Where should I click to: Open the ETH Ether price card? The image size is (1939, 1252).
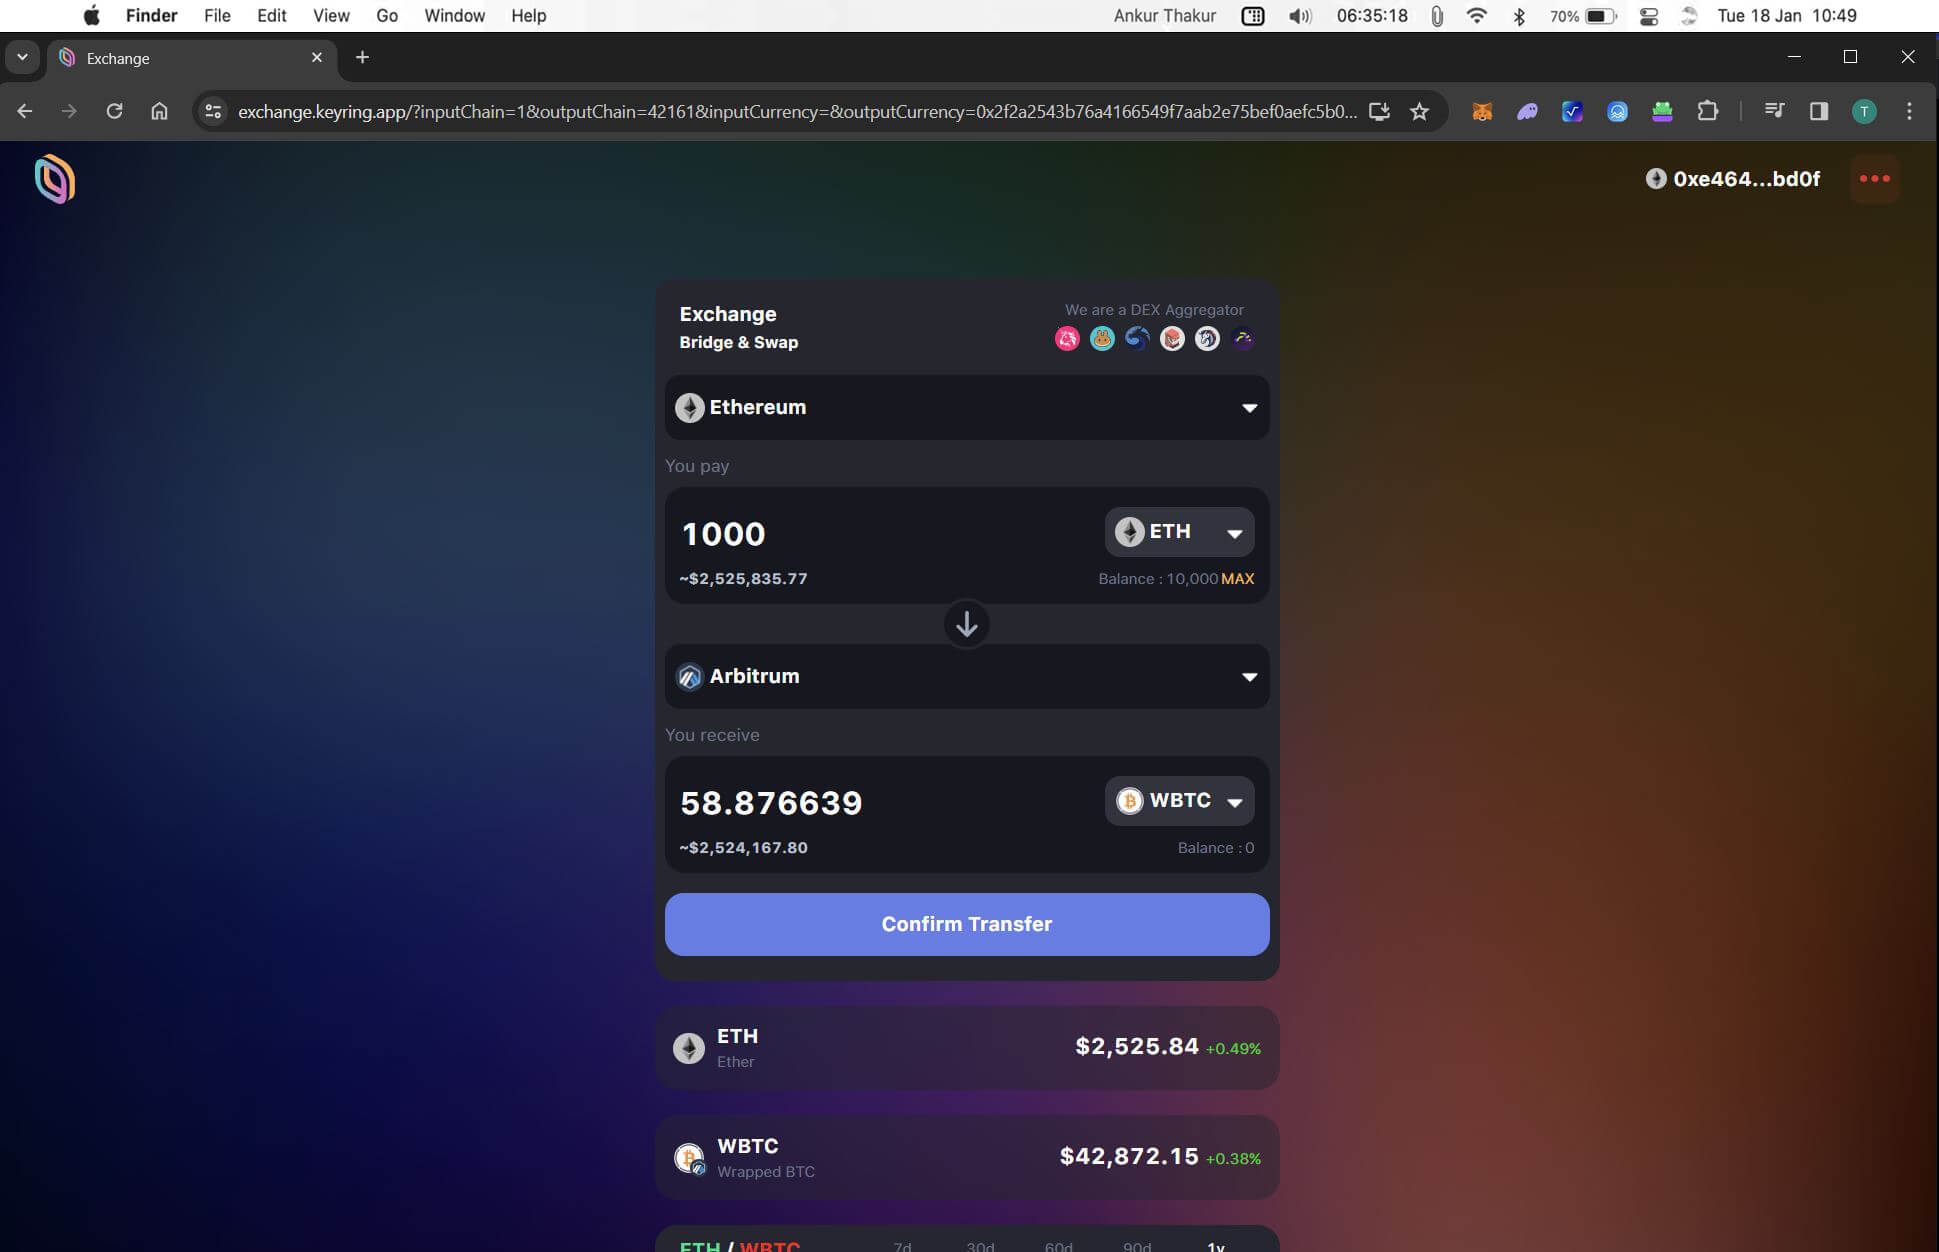(x=967, y=1048)
